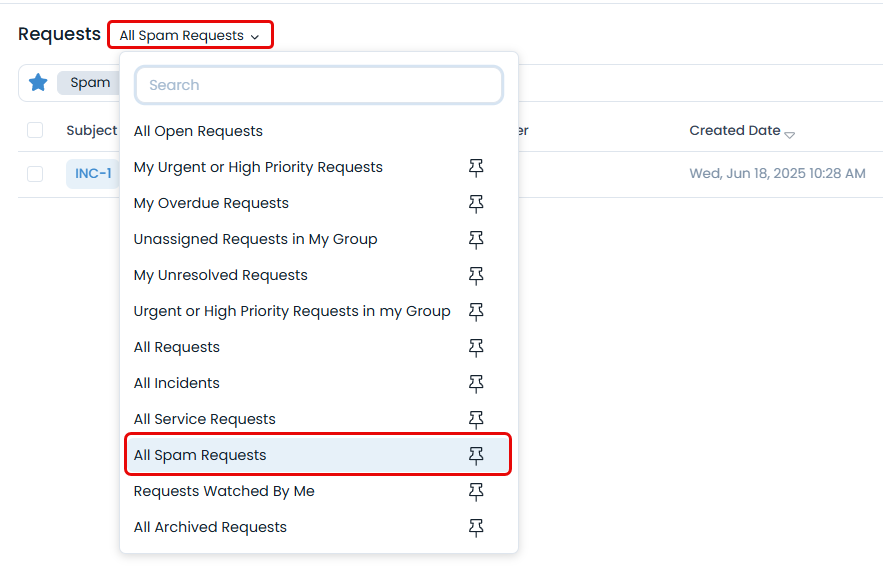
Task: Pin the All Incidents filter
Action: point(476,383)
